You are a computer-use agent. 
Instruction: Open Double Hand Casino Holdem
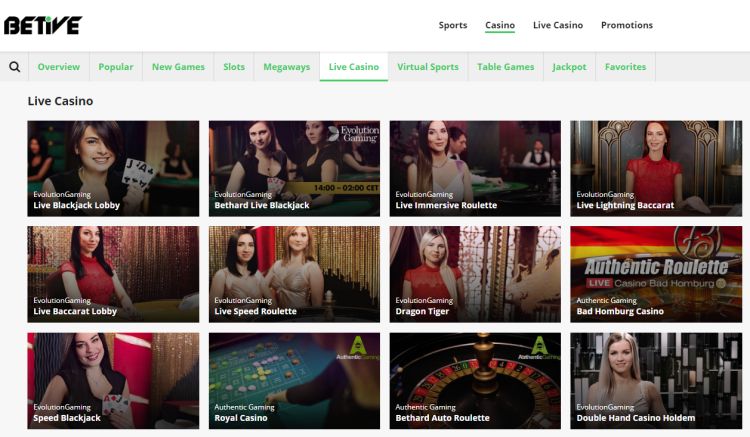click(x=656, y=381)
